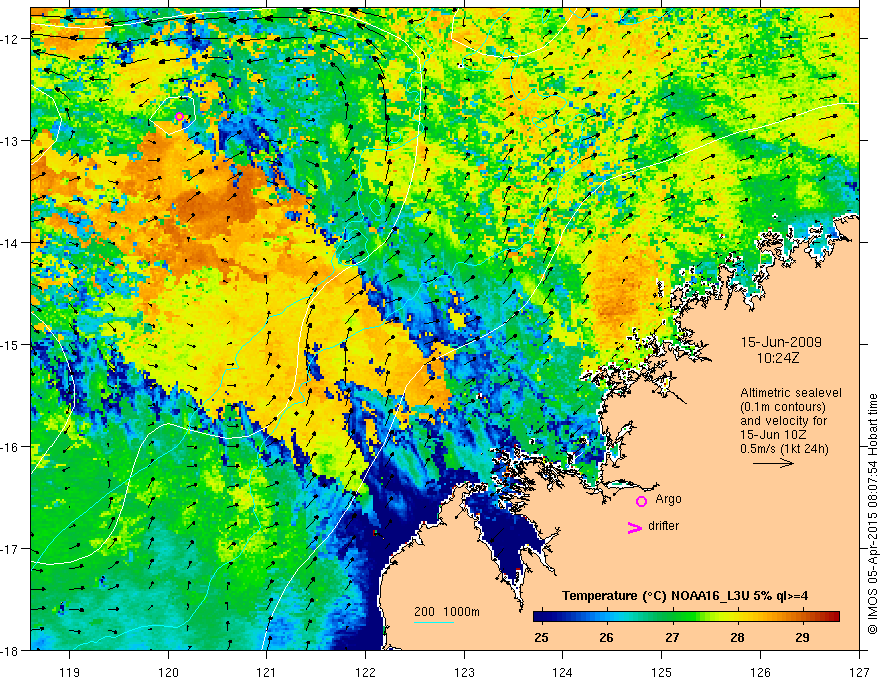Screen dimensions: 880x680
Task: Click the 'drifter' legend label
Action: 663,526
